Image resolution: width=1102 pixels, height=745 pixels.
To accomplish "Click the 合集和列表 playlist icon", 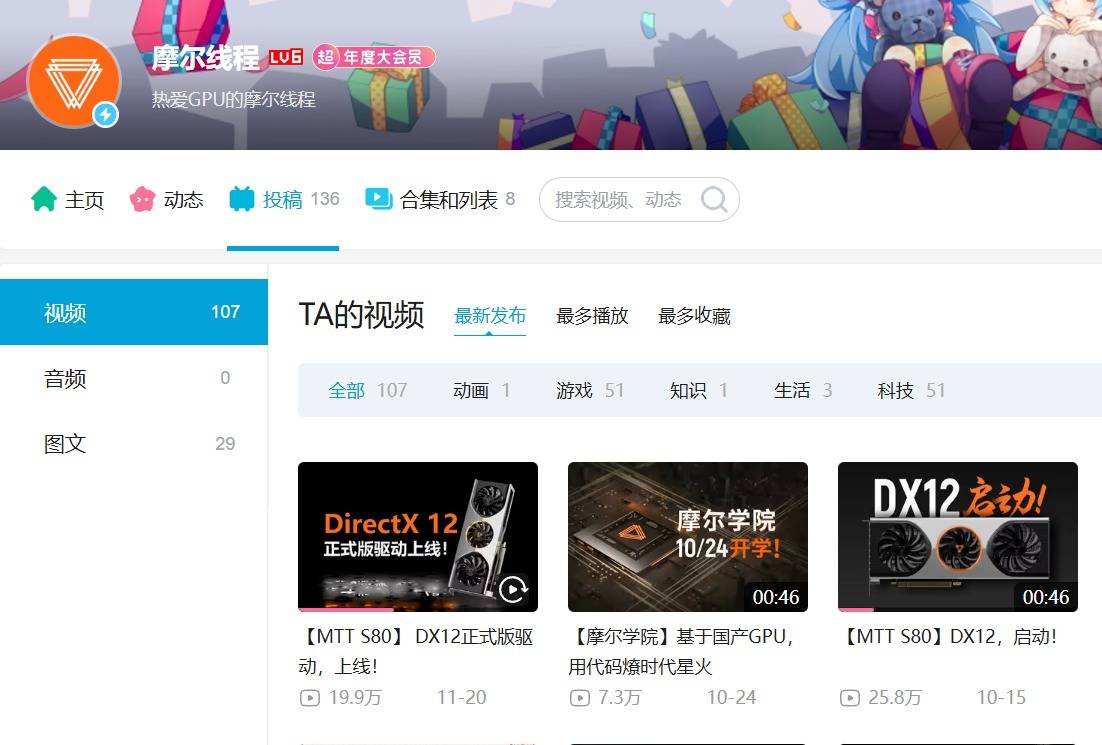I will click(x=379, y=199).
